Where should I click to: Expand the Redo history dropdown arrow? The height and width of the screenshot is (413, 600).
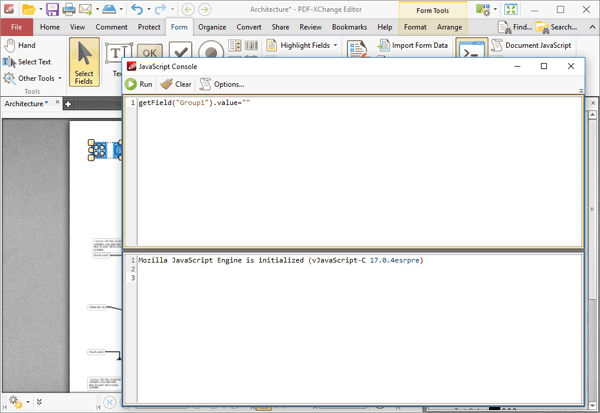click(172, 9)
